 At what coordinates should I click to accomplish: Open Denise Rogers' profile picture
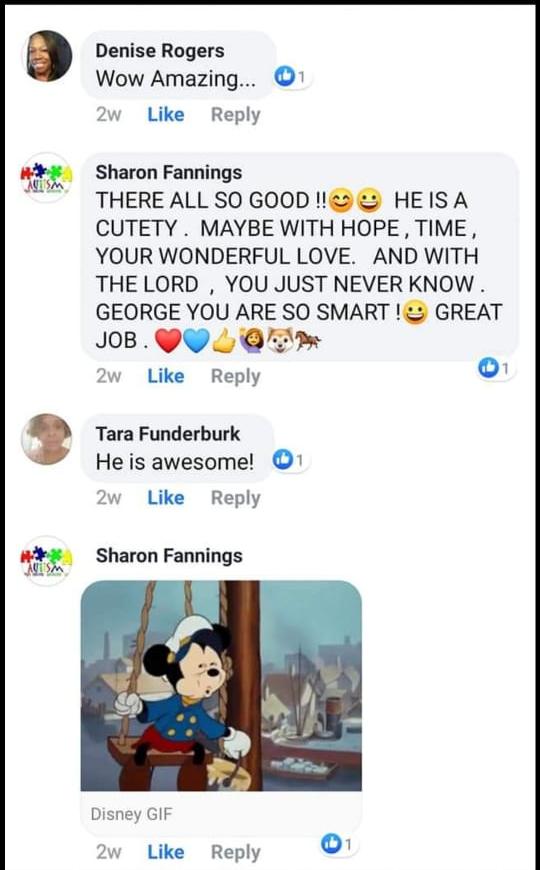click(x=47, y=55)
